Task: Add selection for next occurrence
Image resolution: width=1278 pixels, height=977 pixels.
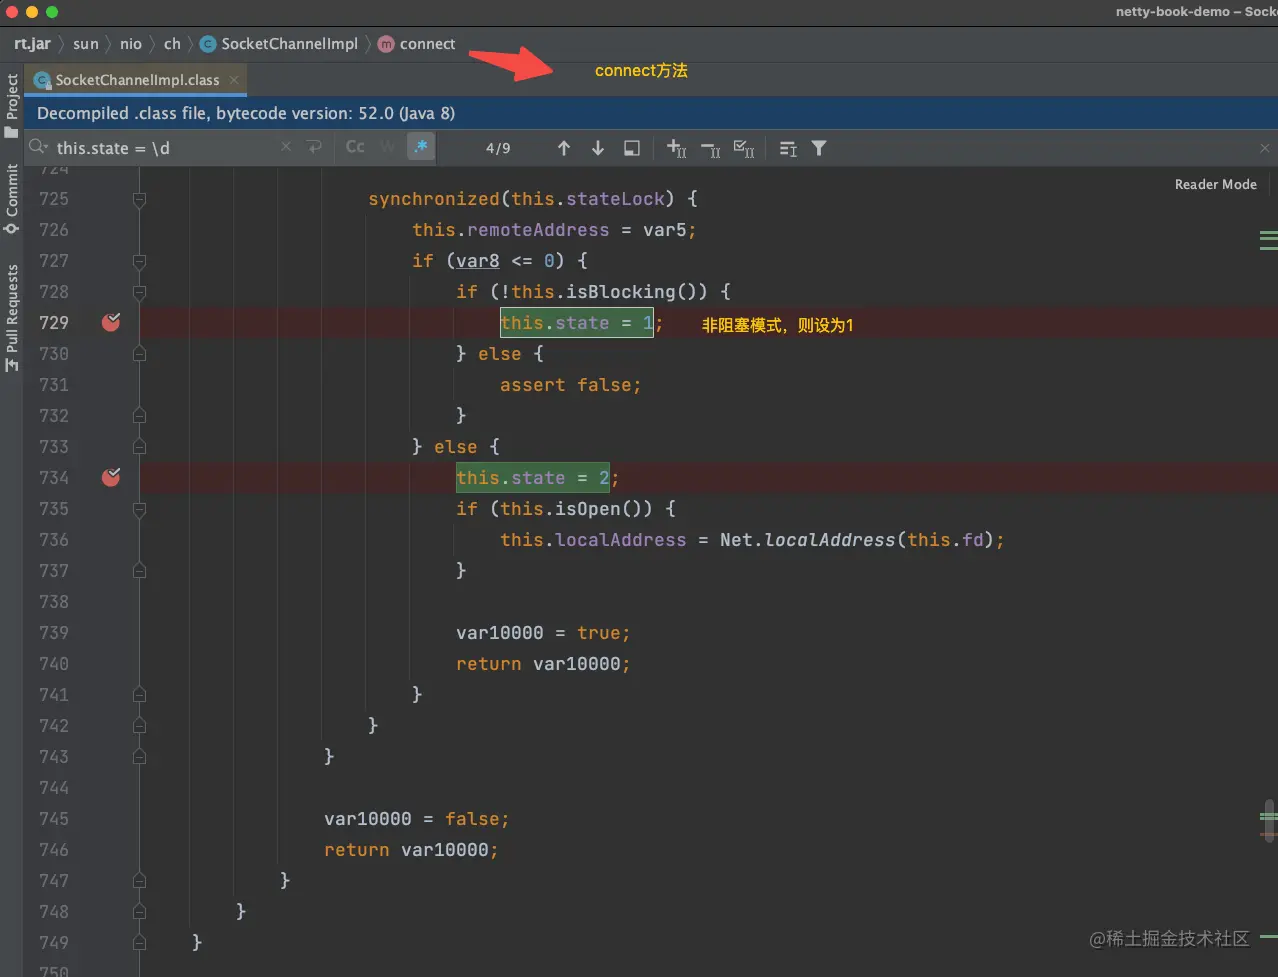Action: point(677,148)
